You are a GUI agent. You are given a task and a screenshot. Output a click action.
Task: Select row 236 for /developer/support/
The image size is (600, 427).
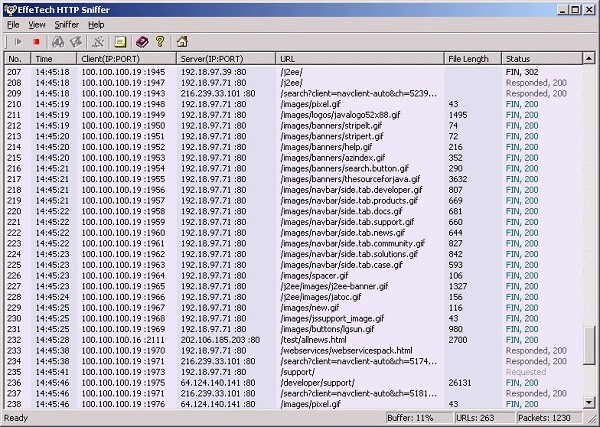coord(300,382)
